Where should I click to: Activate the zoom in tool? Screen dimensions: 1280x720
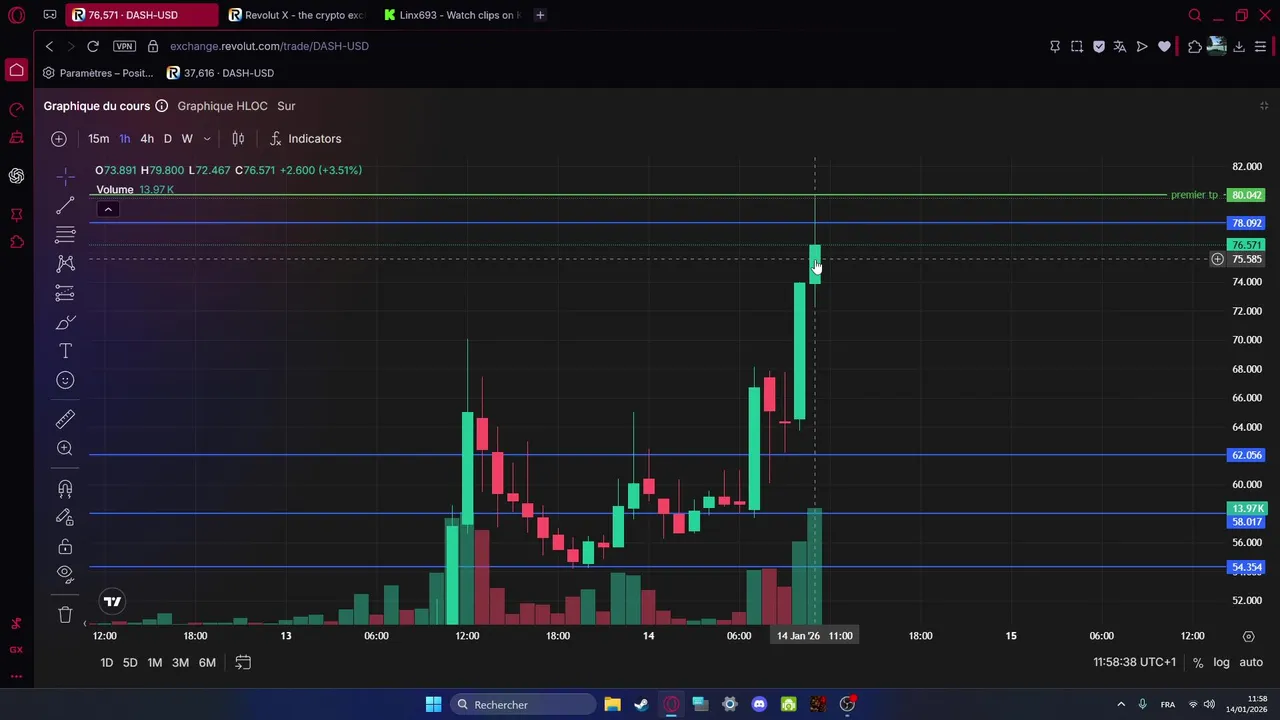(x=65, y=448)
